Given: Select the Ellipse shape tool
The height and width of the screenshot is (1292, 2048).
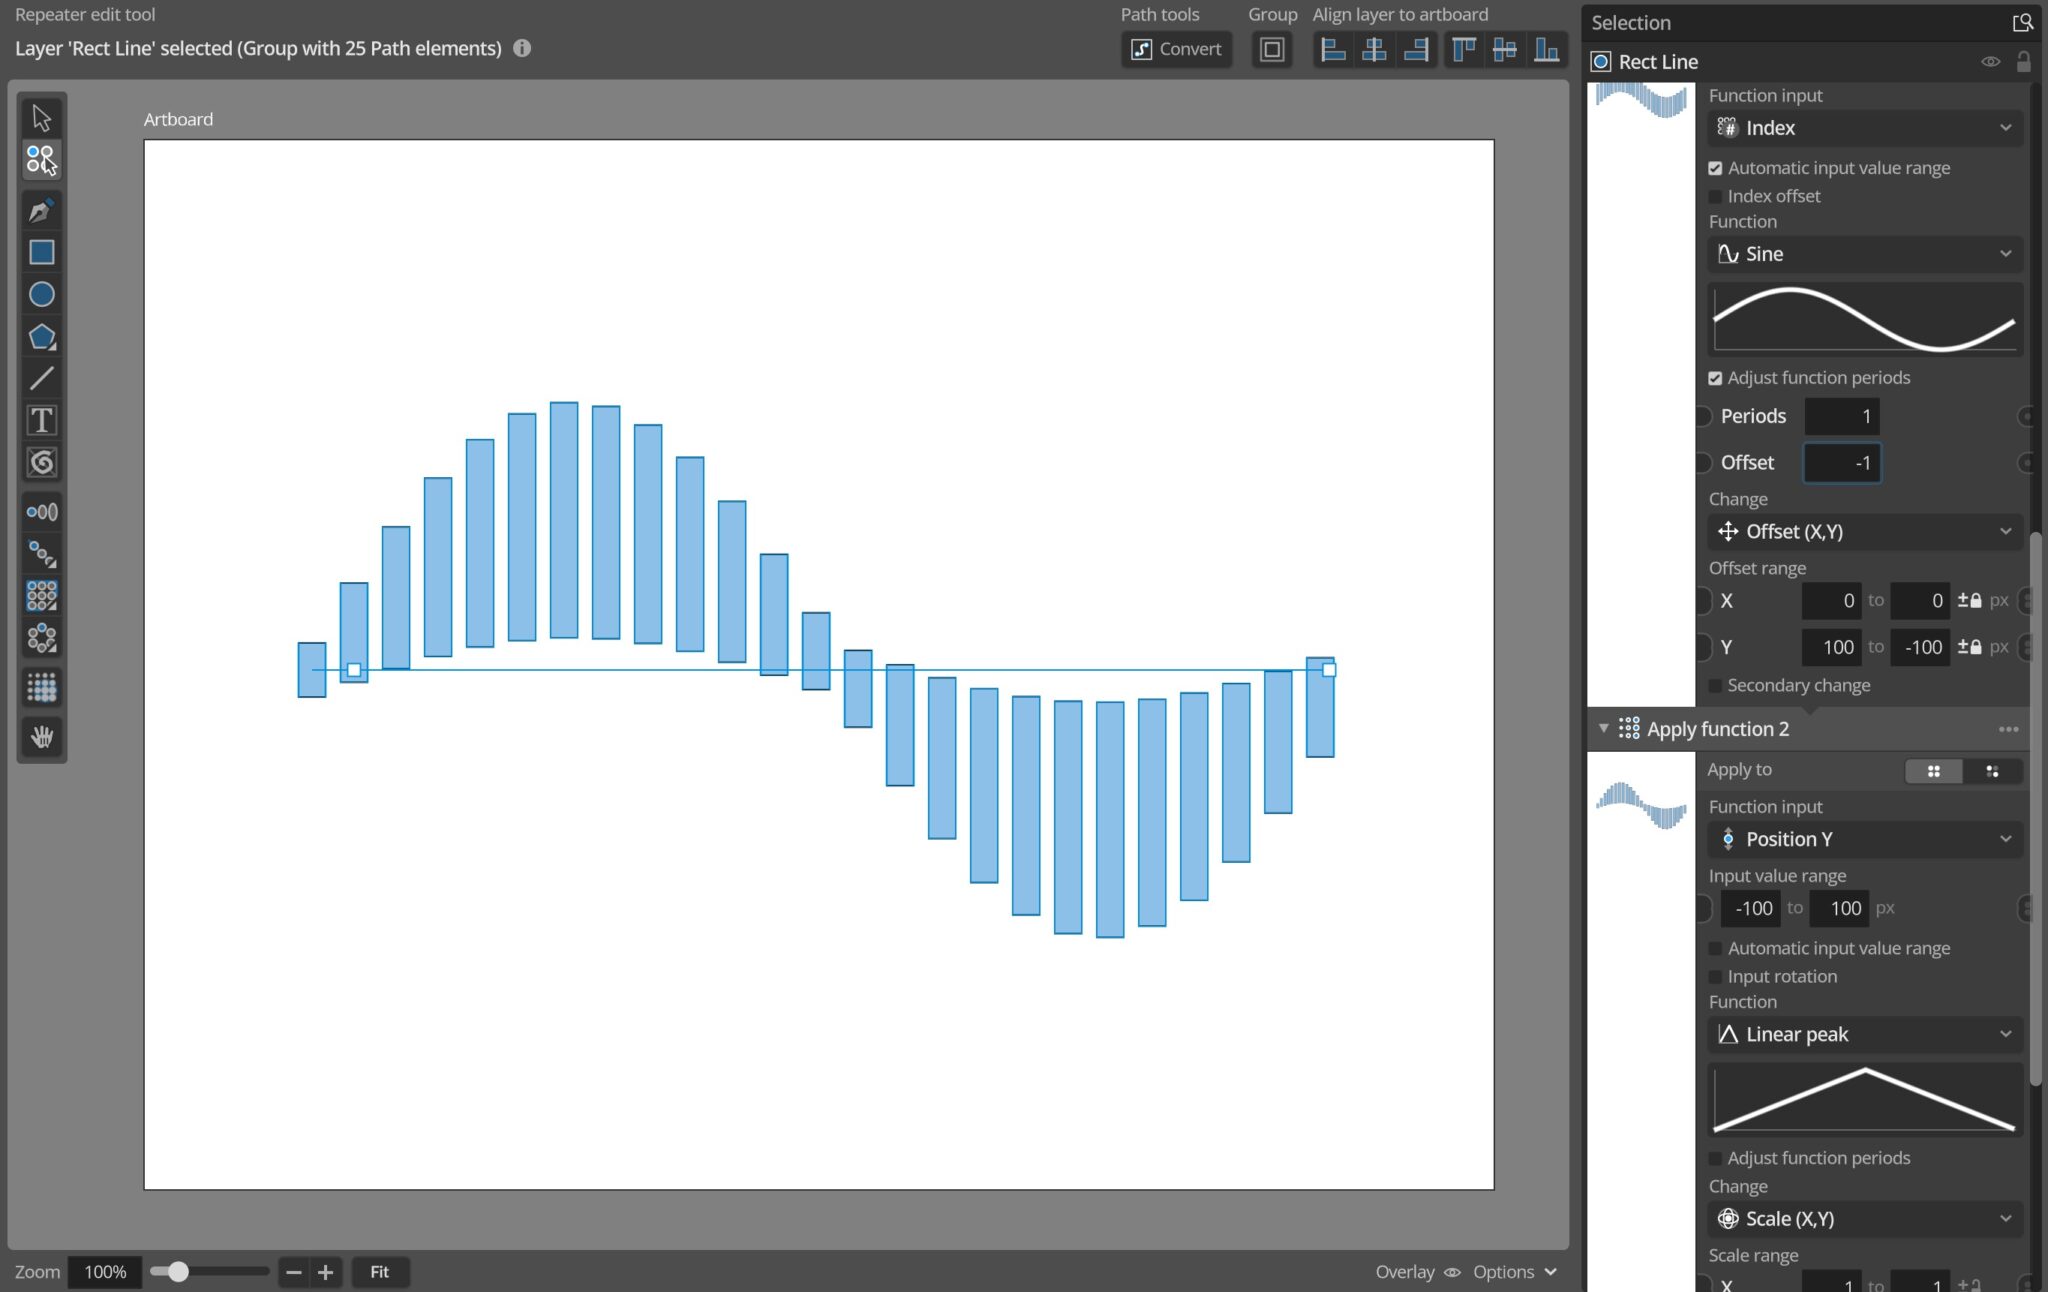Looking at the screenshot, I should click(x=41, y=294).
